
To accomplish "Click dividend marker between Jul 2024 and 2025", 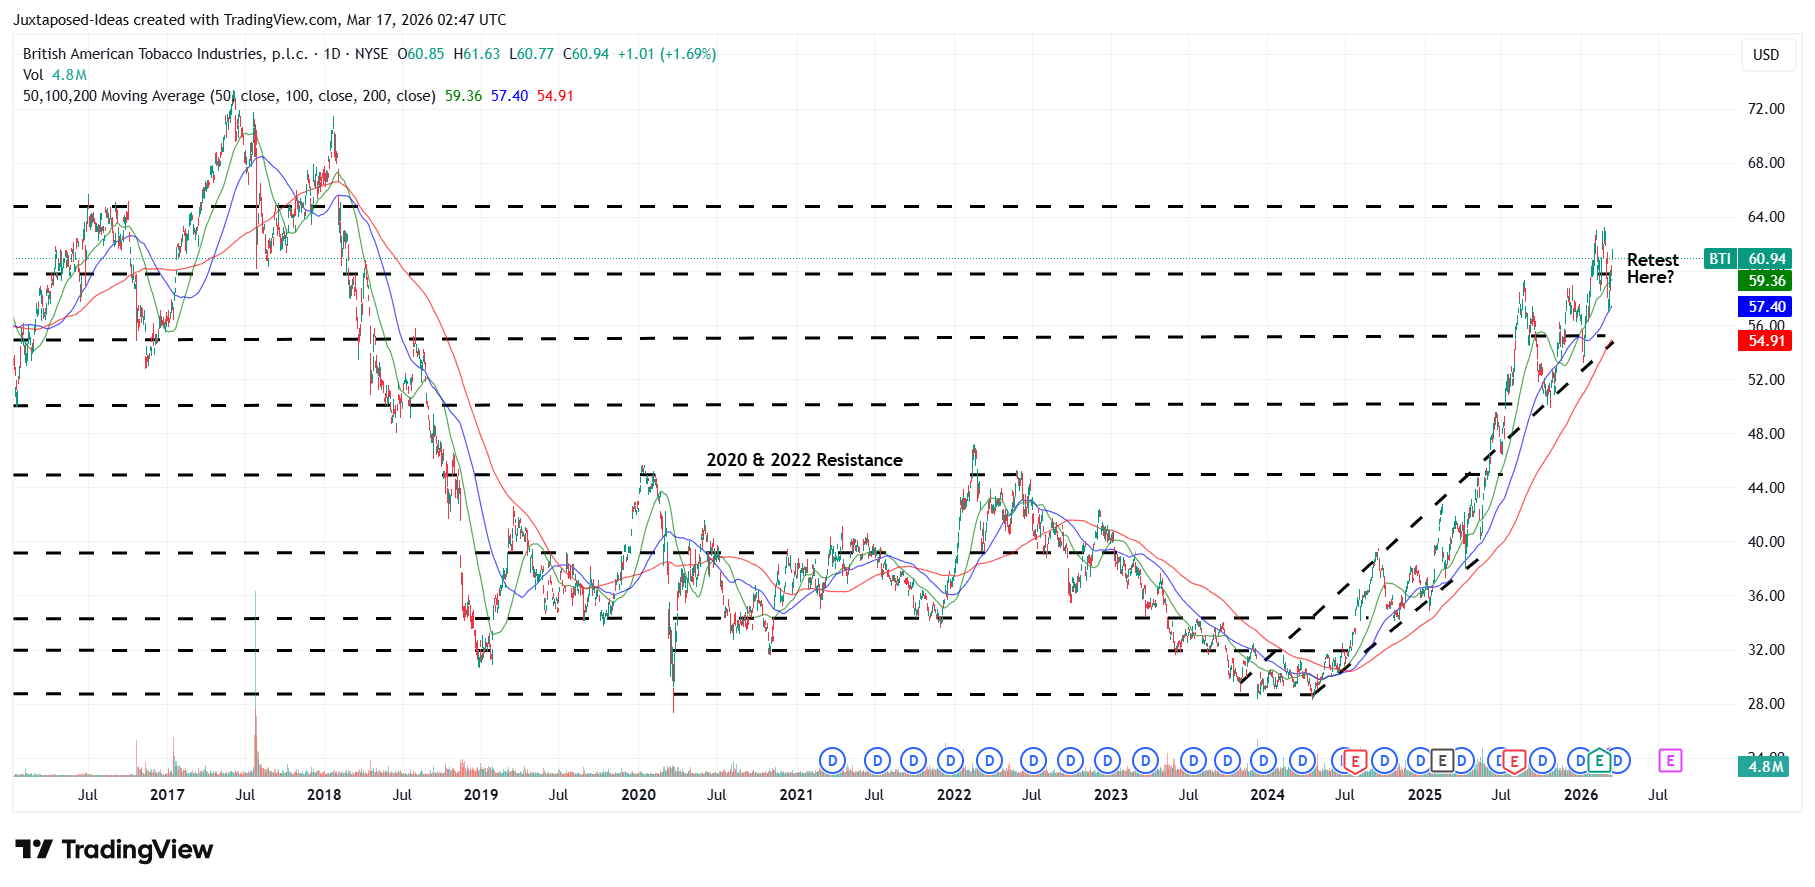I will (x=1384, y=761).
